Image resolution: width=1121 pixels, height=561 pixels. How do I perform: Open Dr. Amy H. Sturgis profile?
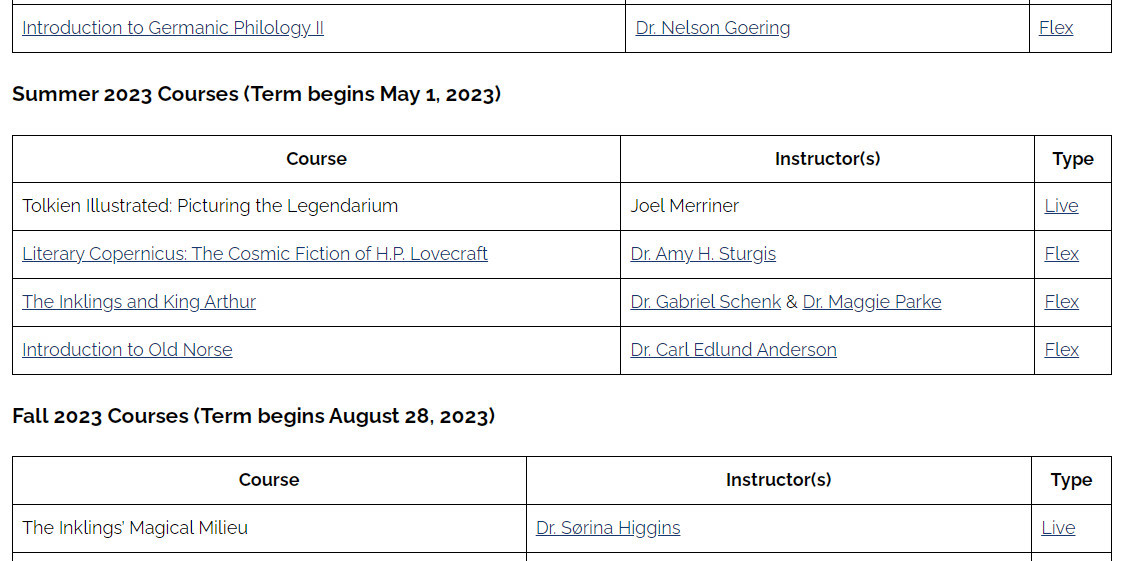[x=703, y=254]
